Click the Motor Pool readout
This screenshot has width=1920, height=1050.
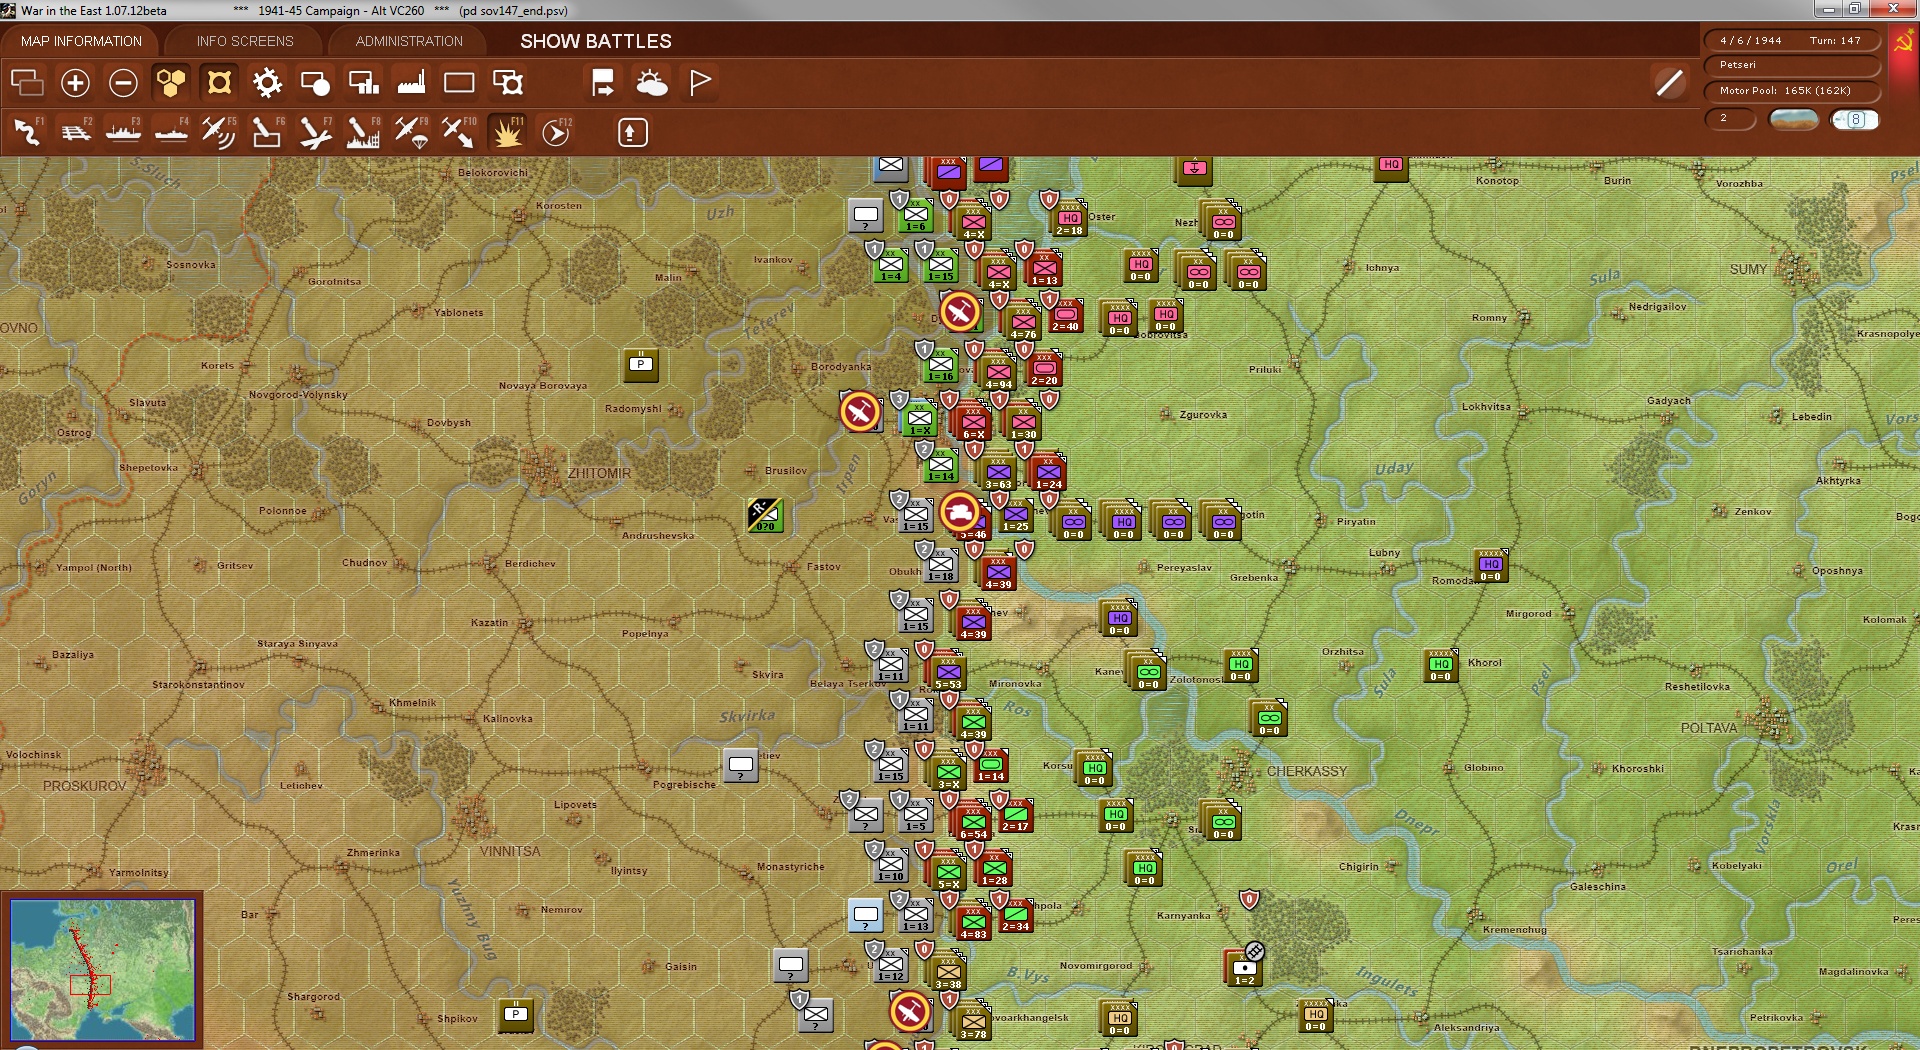1791,91
